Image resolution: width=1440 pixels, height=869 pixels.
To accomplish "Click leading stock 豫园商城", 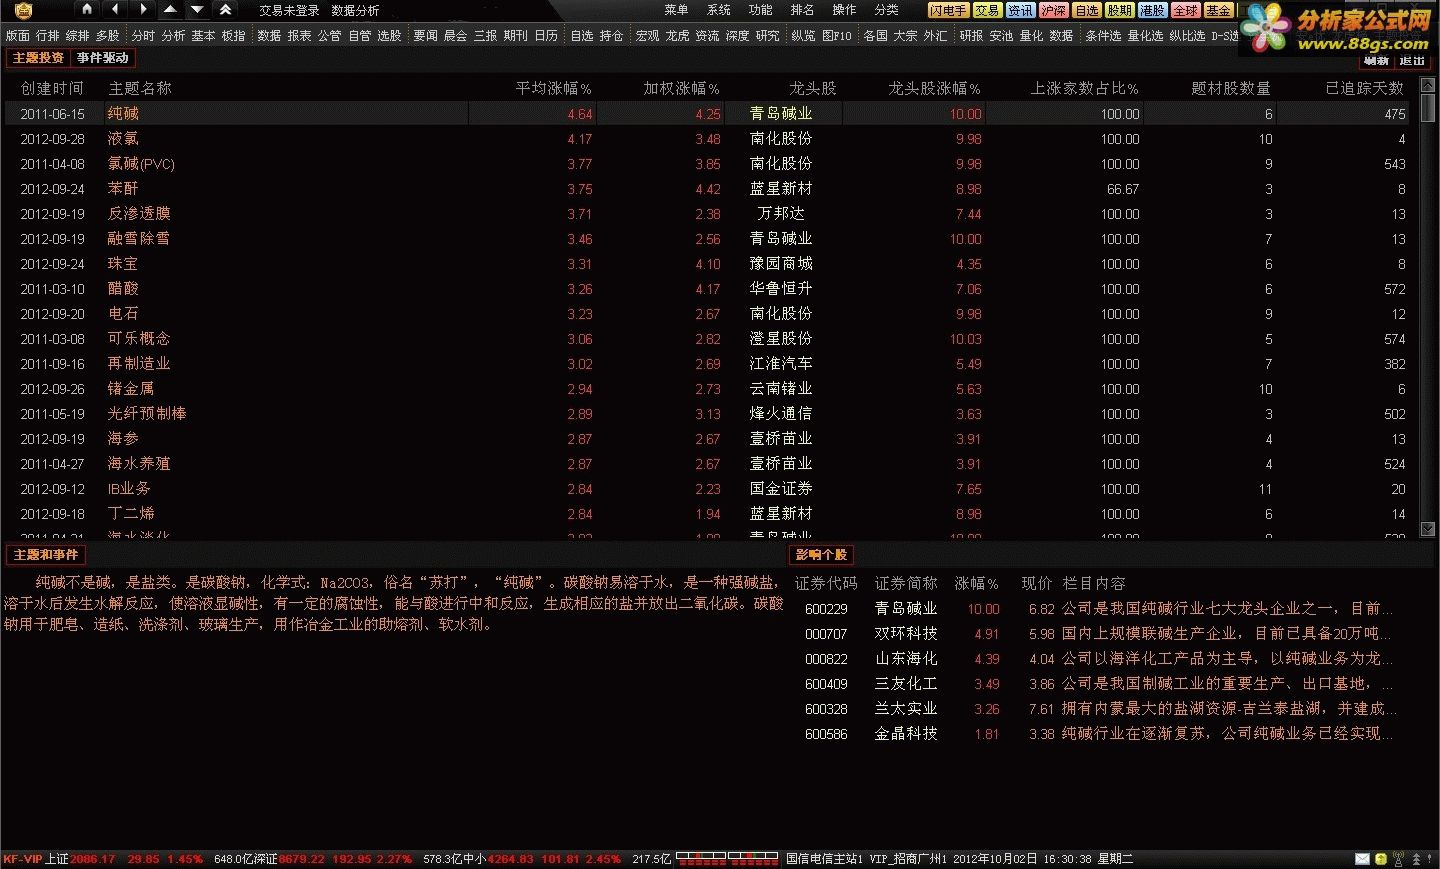I will 781,264.
